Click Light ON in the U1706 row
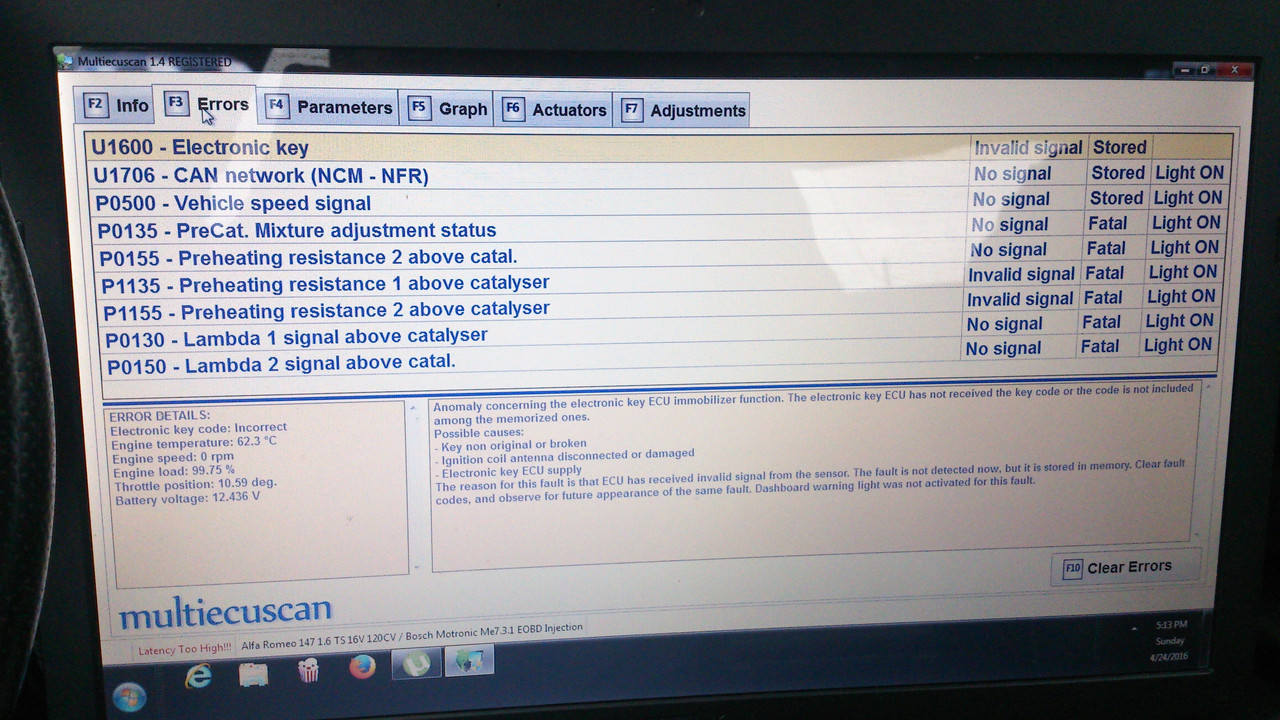Screen dimensions: 1280x720 pos(1189,173)
